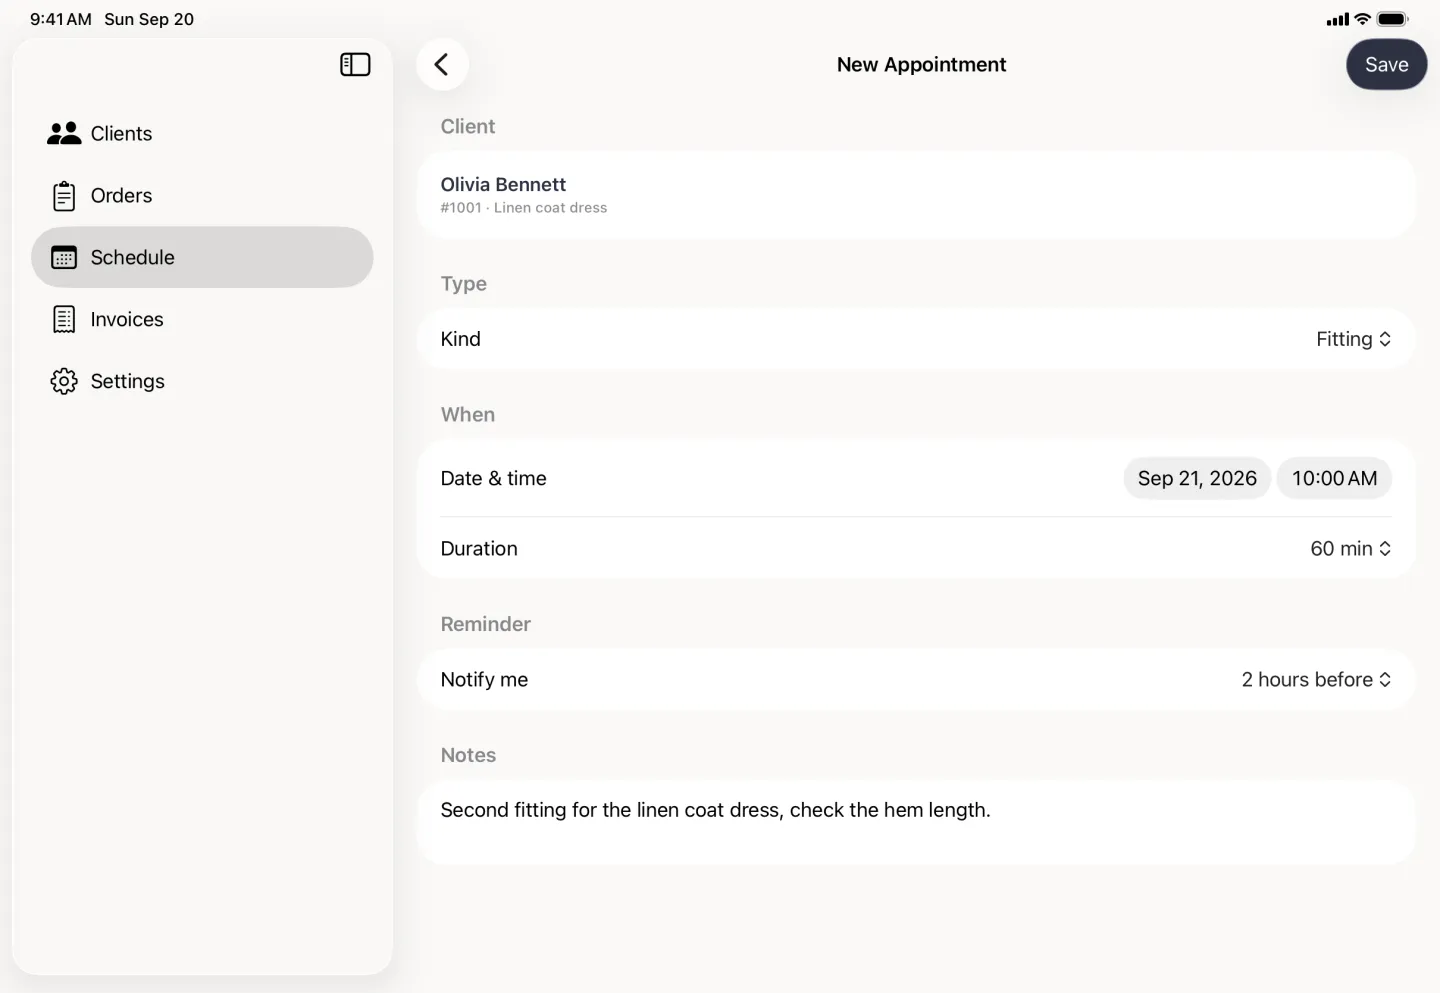The image size is (1440, 993).
Task: Change the 10:00 AM time
Action: tap(1334, 479)
